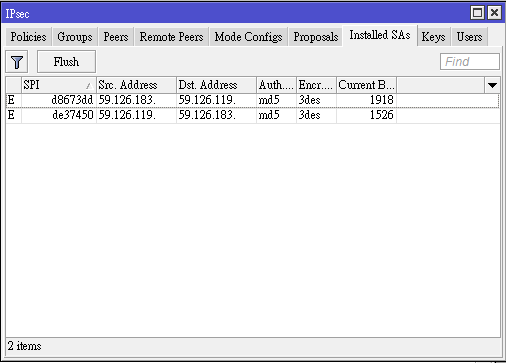Select the row with SPI d8673dd

[x=253, y=100]
